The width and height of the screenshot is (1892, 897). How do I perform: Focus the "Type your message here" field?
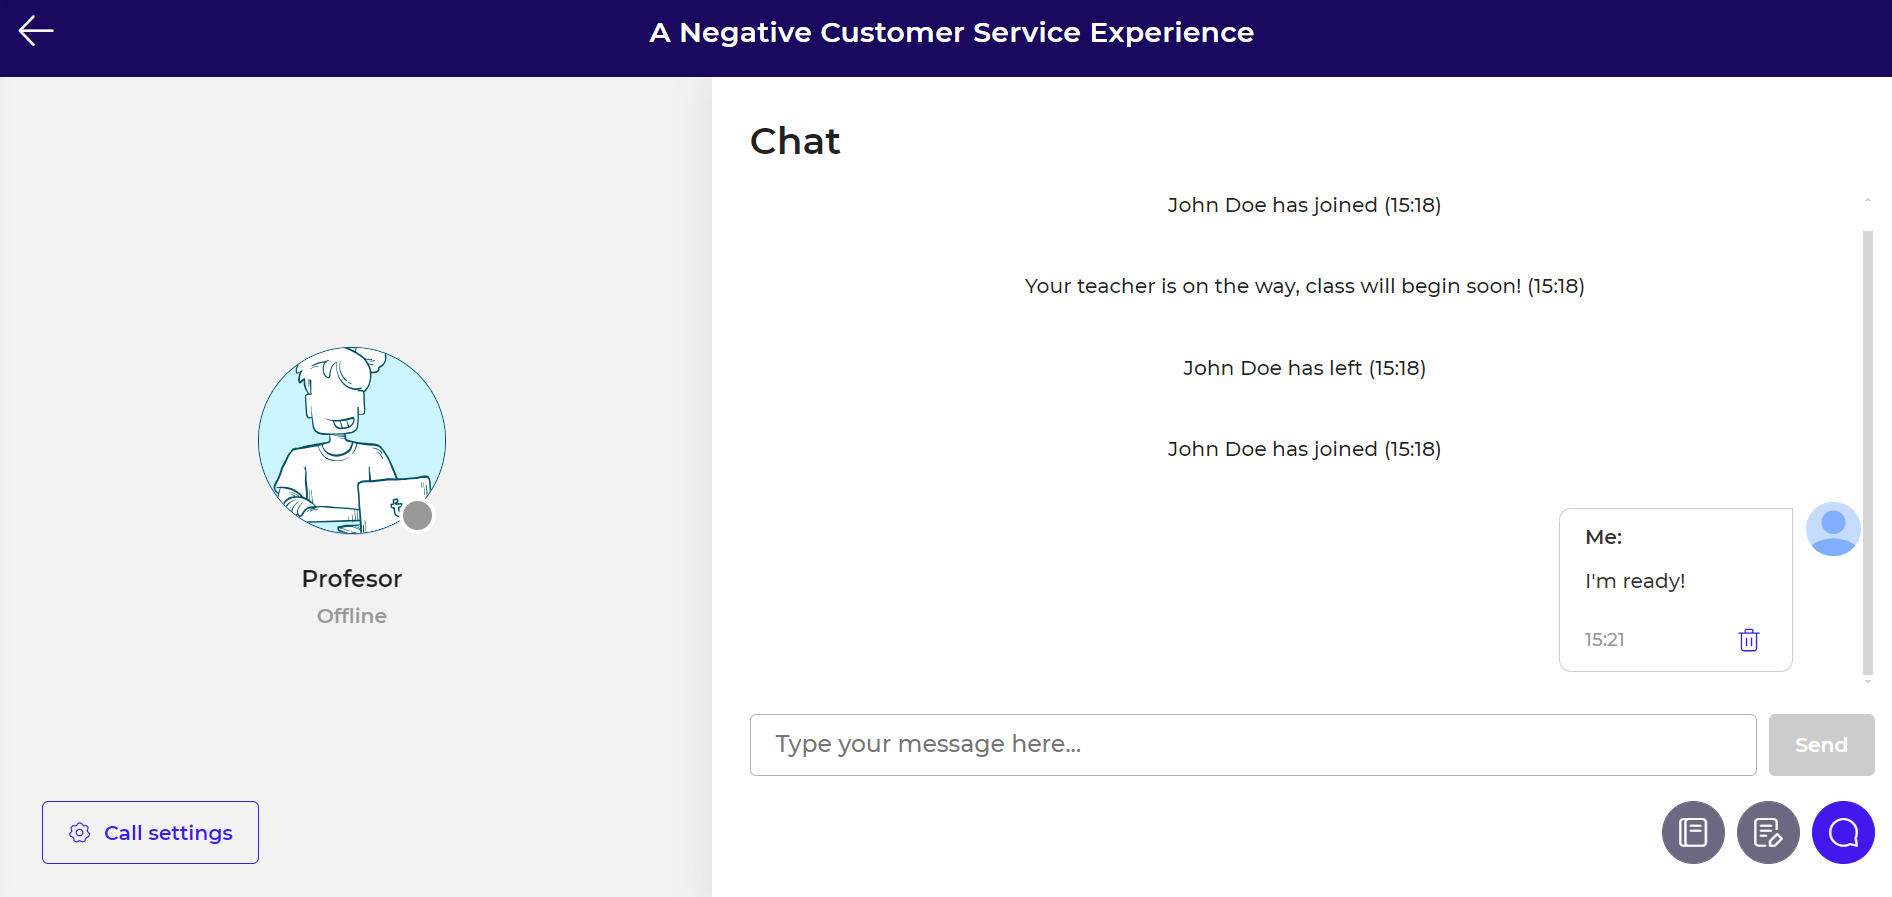click(x=1252, y=745)
